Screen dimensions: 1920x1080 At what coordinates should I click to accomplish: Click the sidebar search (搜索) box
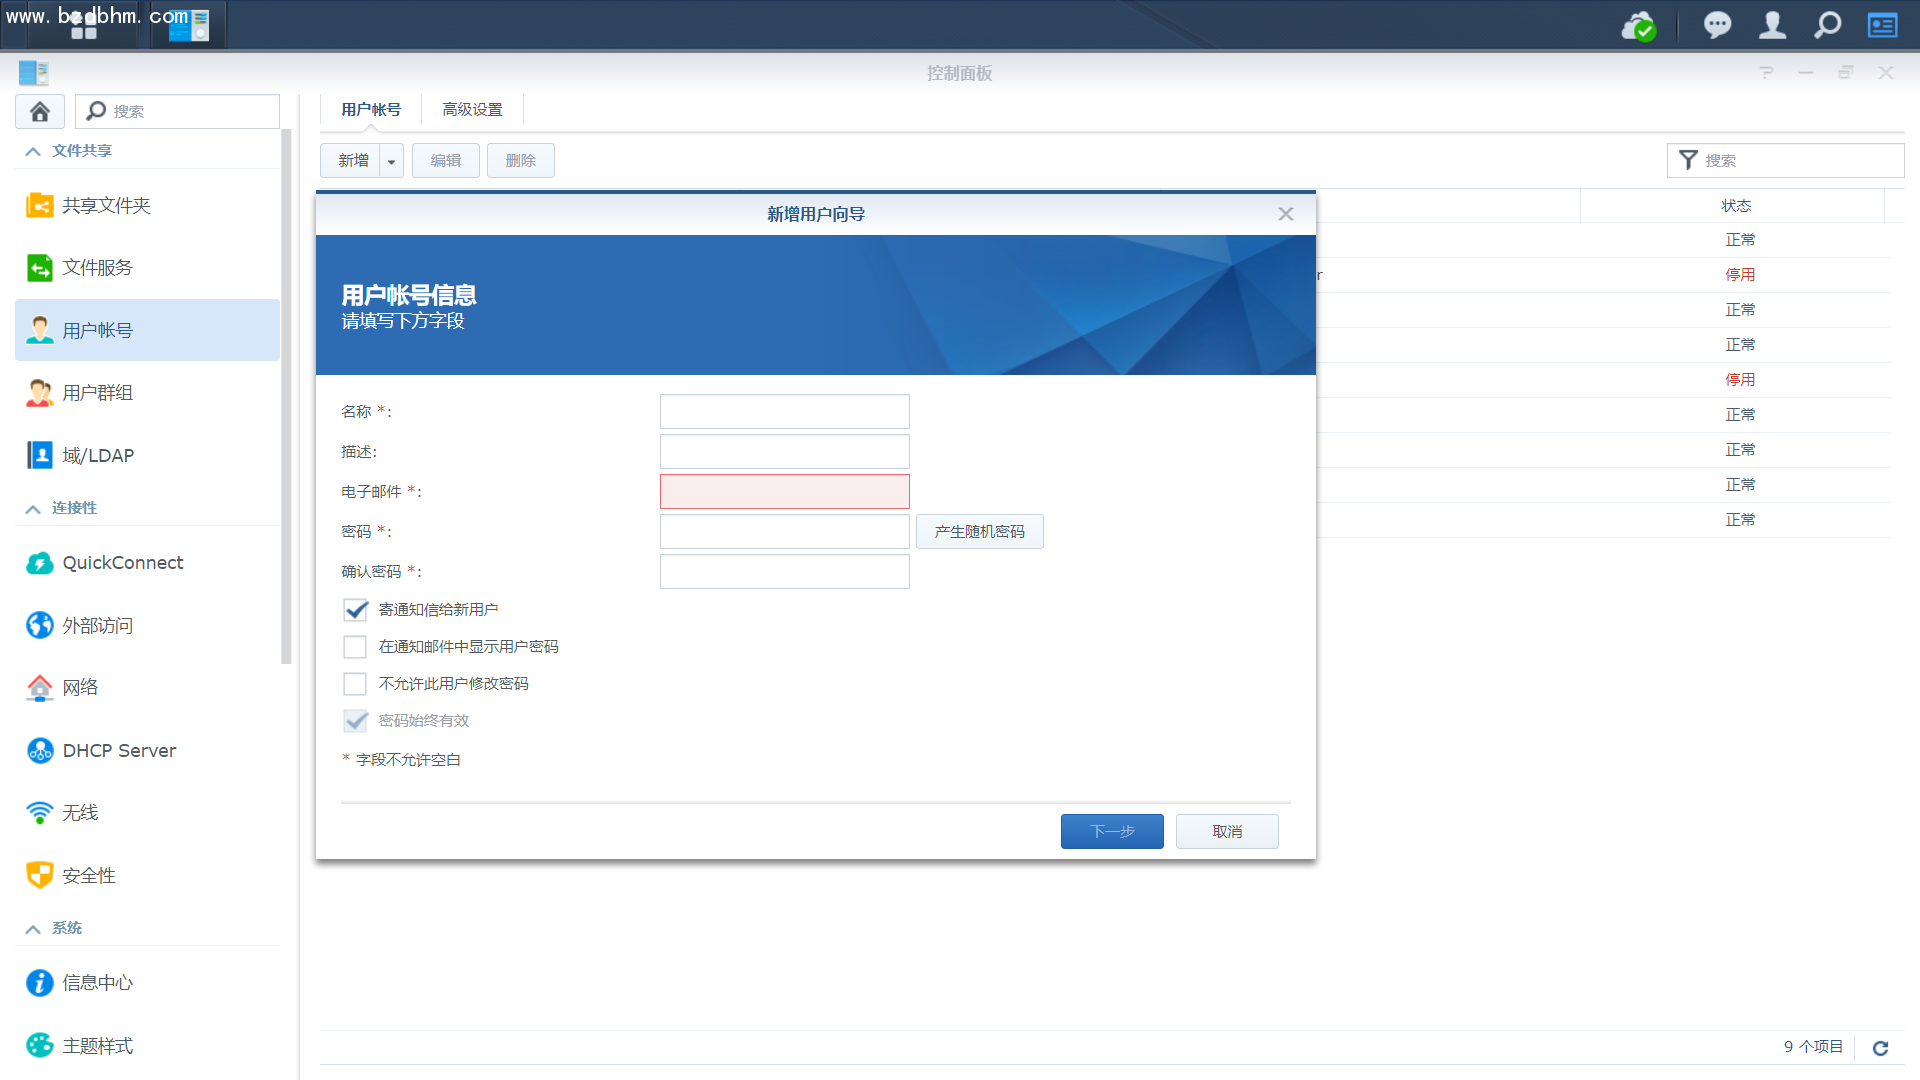point(178,111)
